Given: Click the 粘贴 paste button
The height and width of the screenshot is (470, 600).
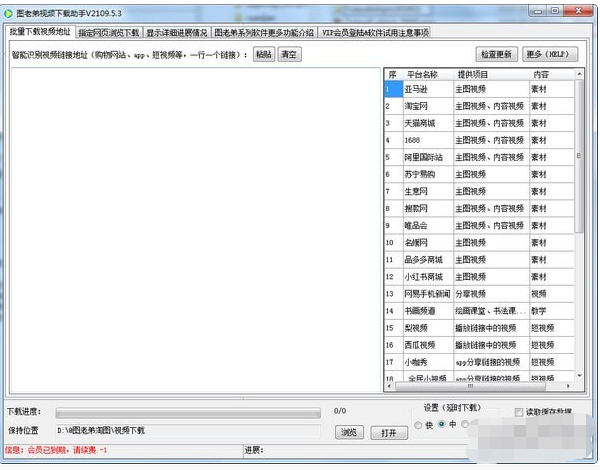Looking at the screenshot, I should [x=264, y=54].
